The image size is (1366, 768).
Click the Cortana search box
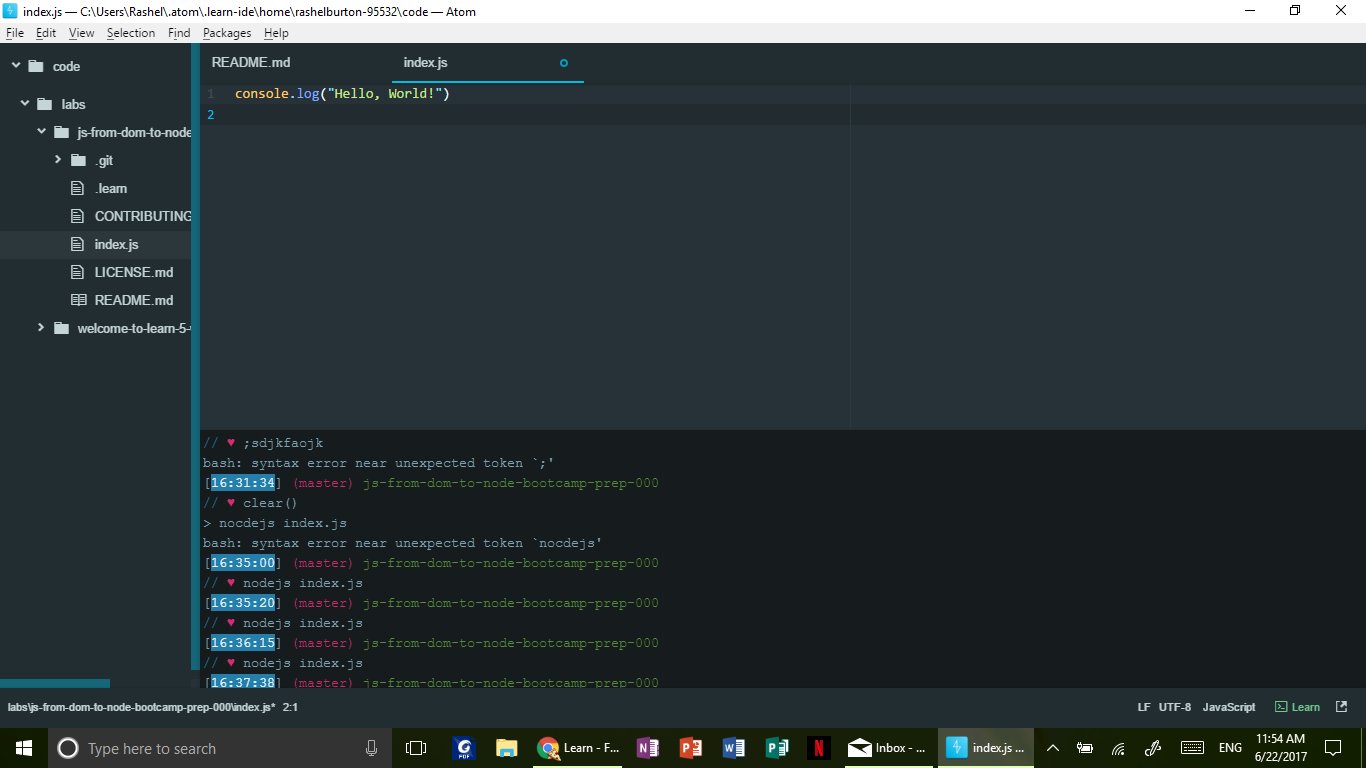coord(222,748)
